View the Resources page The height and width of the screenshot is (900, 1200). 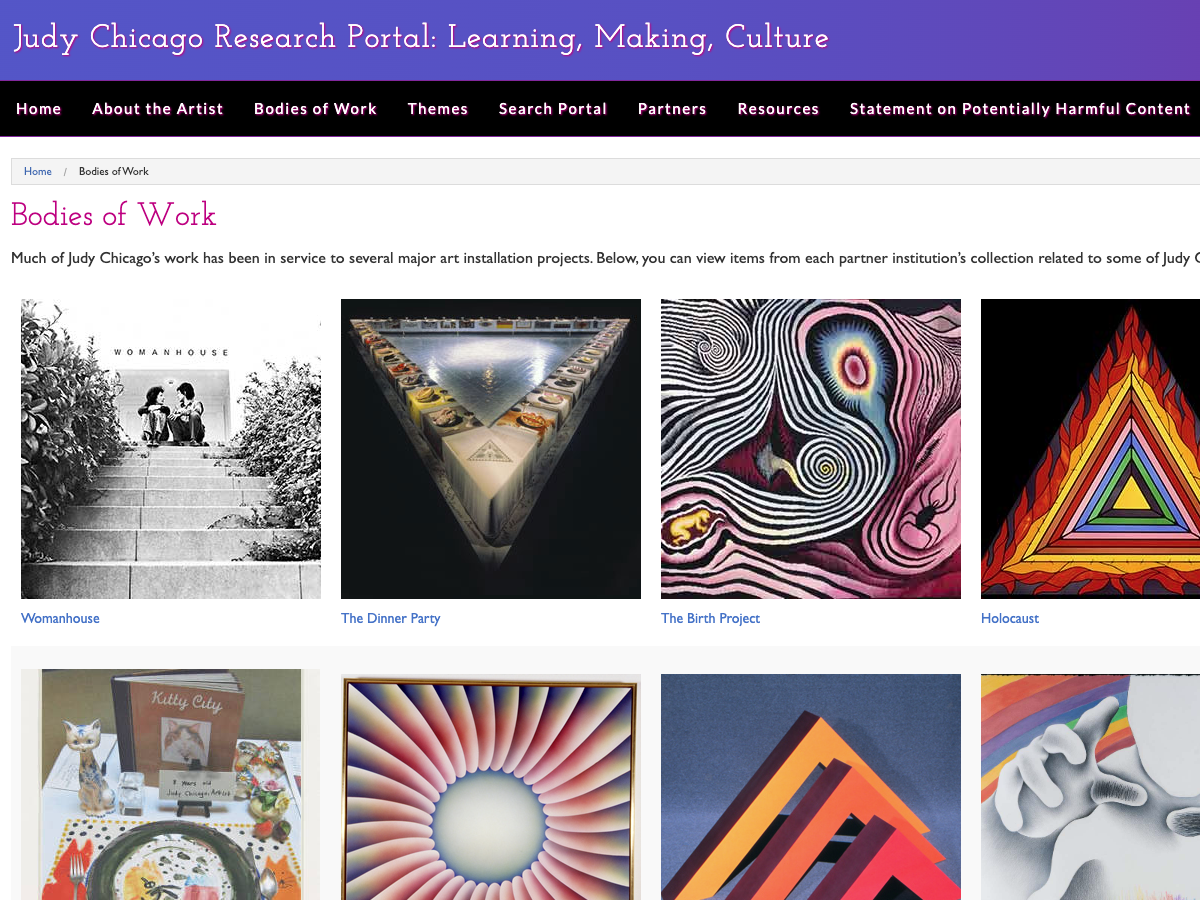pos(778,108)
